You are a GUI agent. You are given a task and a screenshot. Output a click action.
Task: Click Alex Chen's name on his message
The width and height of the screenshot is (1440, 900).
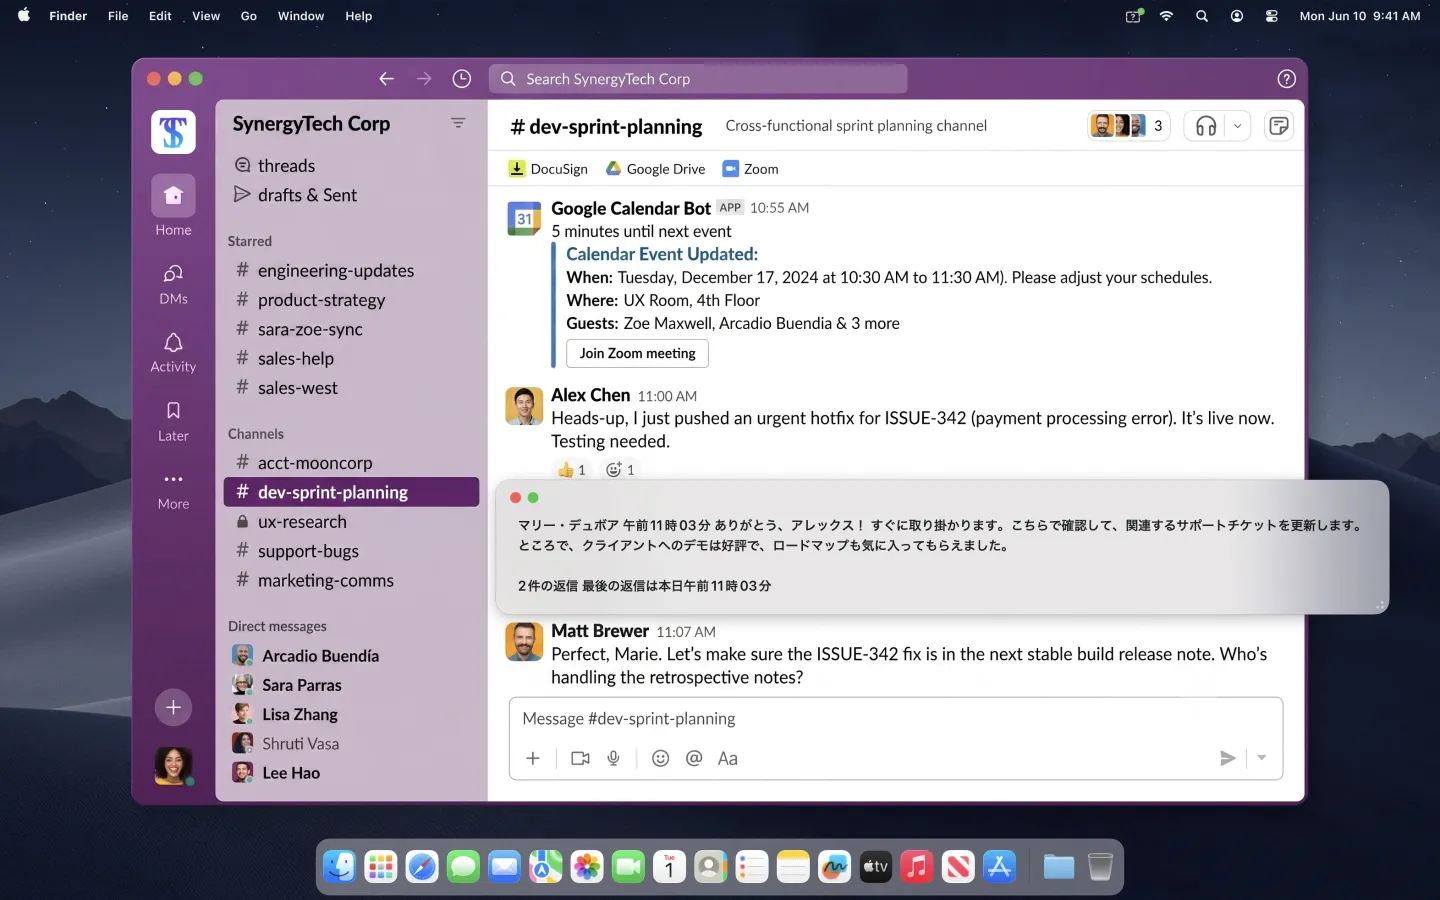(x=590, y=395)
